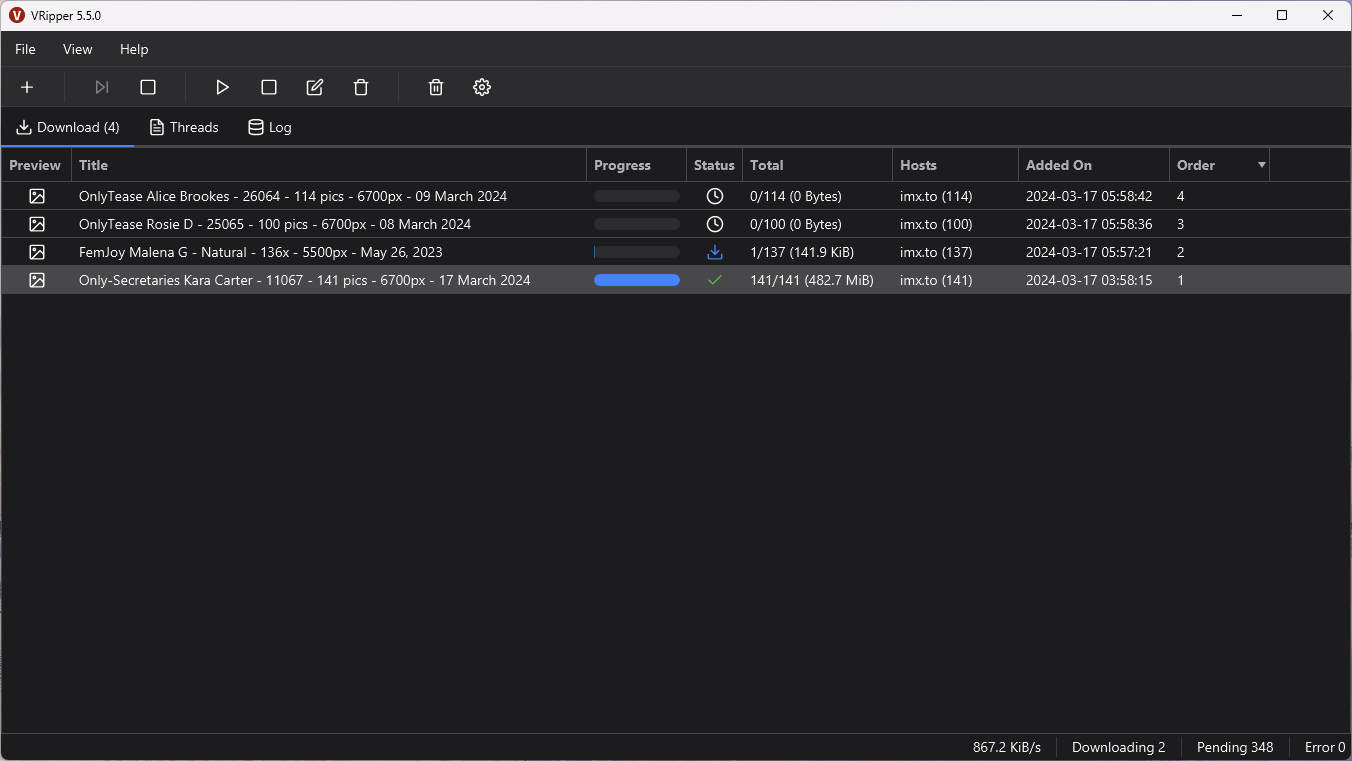
Task: Switch to the Log tab
Action: 270,127
